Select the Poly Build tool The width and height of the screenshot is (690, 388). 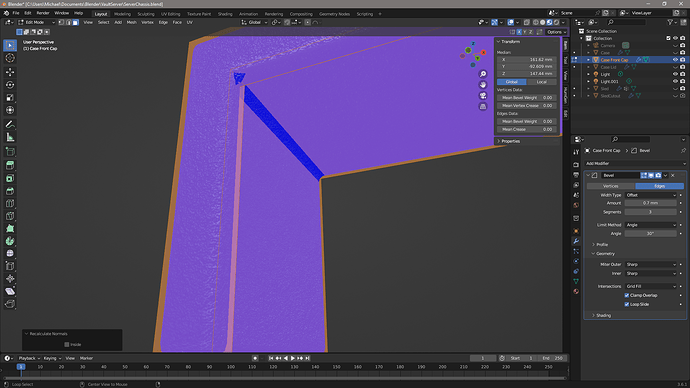[10, 229]
